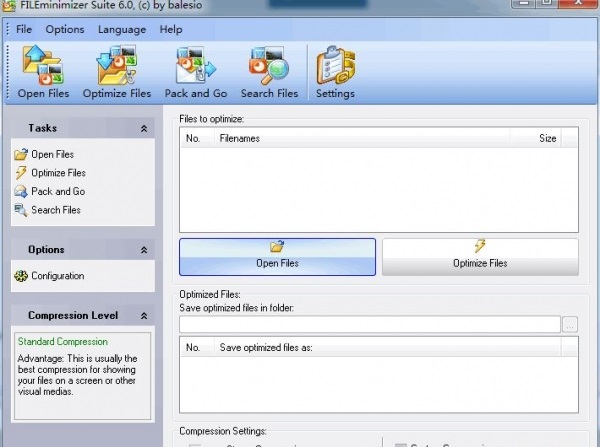600x447 pixels.
Task: Click the Open Files toolbar icon
Action: coord(43,72)
